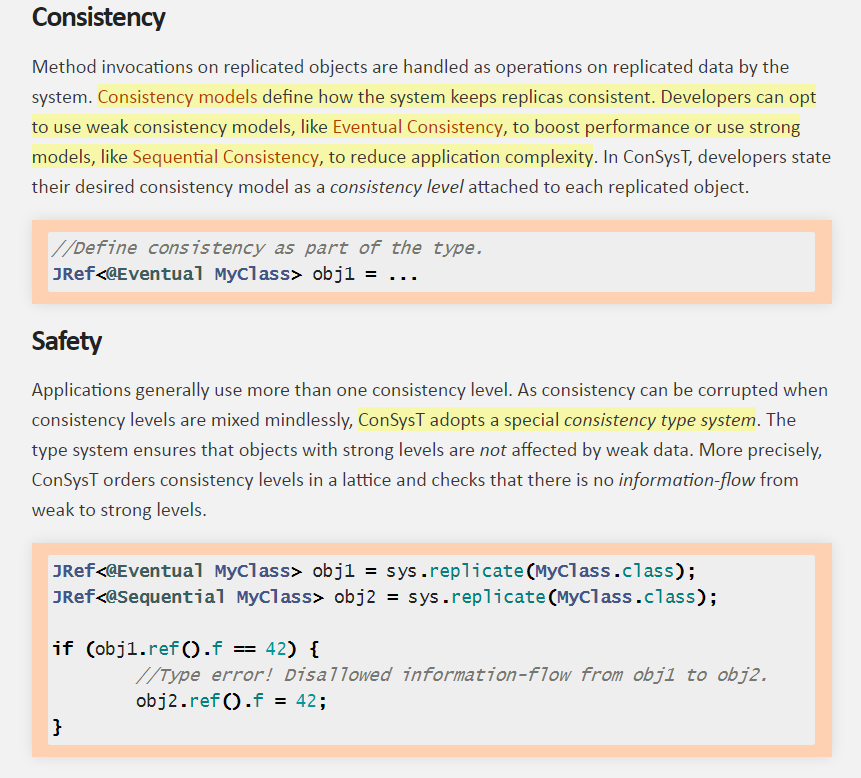Image resolution: width=861 pixels, height=778 pixels.
Task: Click the italic phrase 'consistency level'
Action: coord(396,187)
